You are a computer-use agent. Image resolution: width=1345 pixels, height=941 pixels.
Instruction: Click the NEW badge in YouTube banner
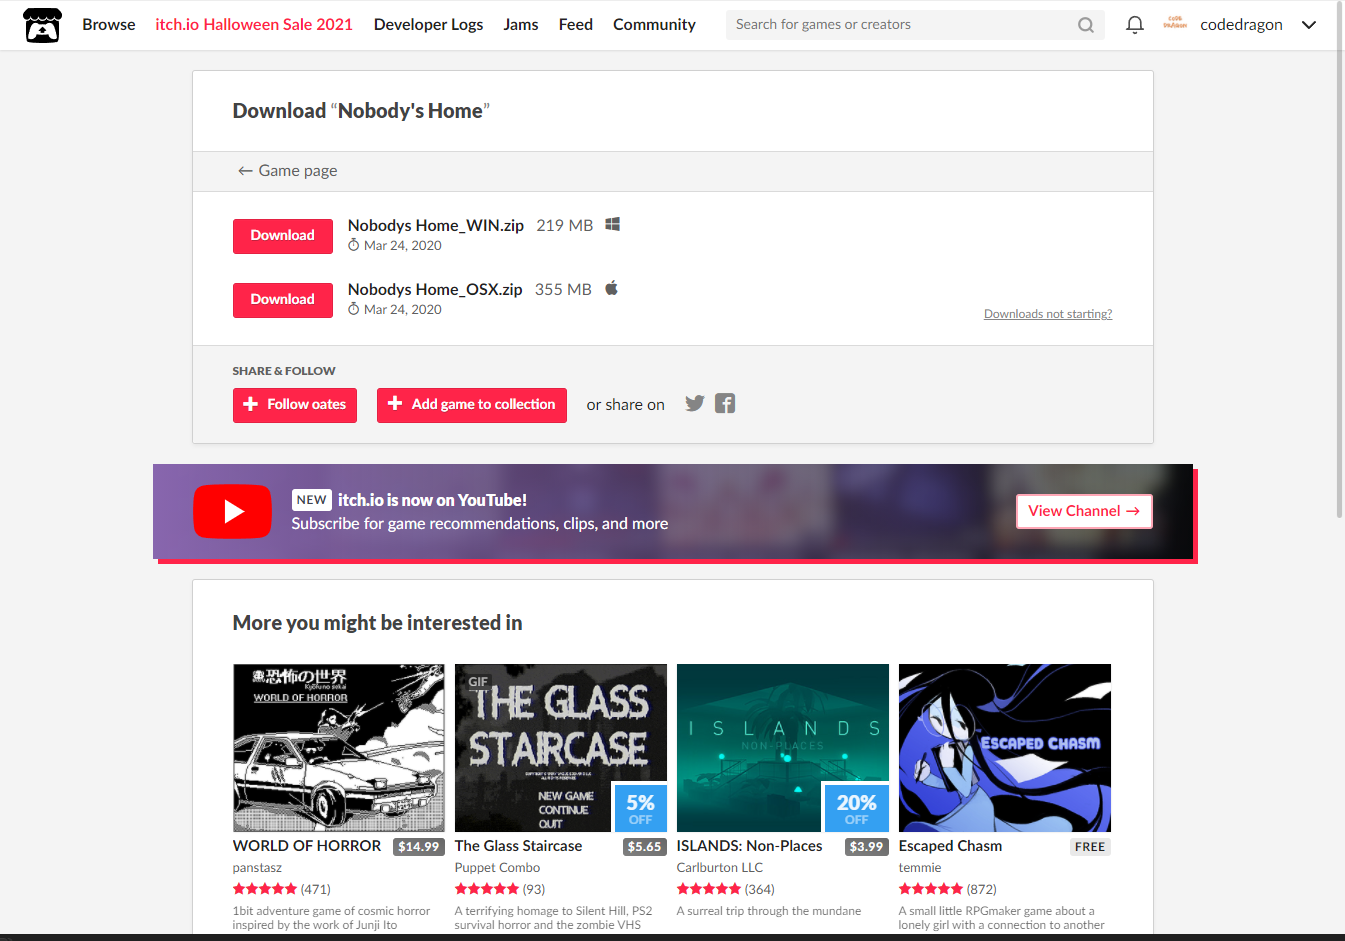[x=311, y=500]
